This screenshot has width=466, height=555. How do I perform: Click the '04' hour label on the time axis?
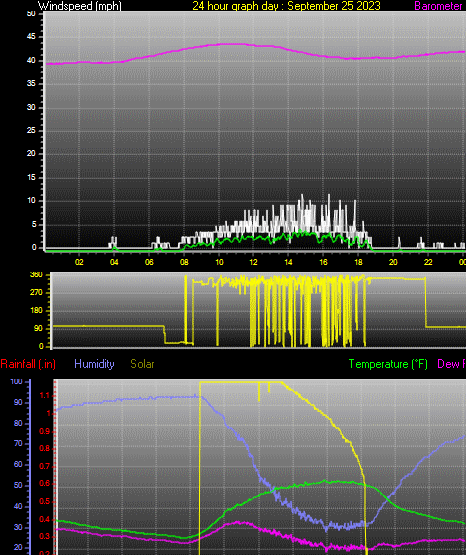coord(114,262)
